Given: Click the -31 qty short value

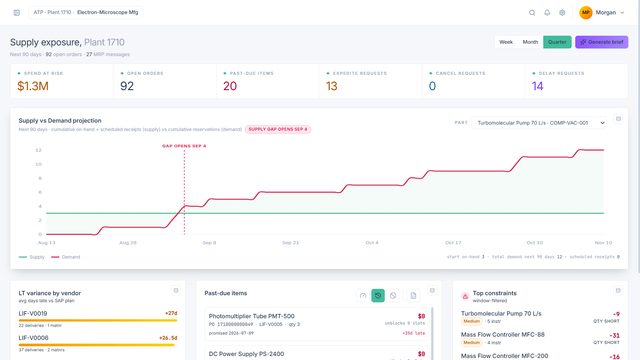Looking at the screenshot, I should [x=614, y=336].
